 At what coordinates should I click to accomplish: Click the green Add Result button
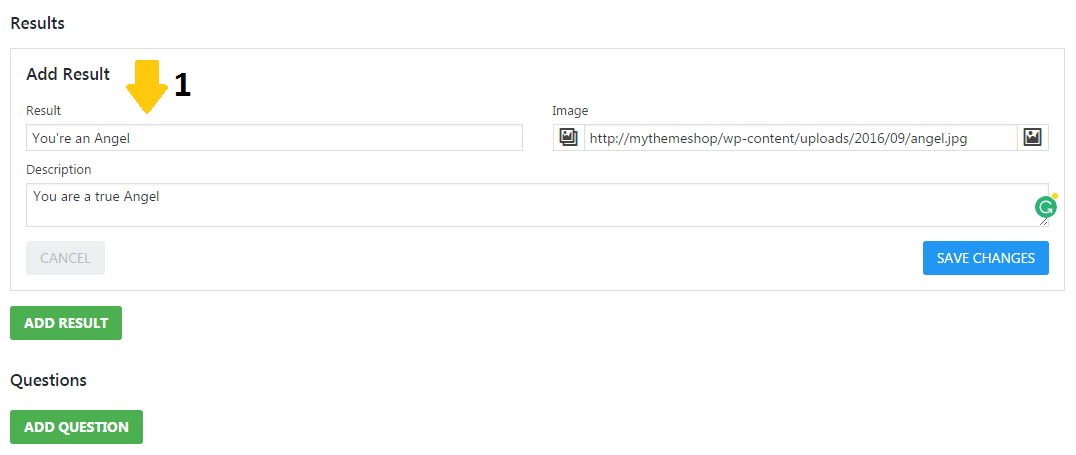[66, 323]
